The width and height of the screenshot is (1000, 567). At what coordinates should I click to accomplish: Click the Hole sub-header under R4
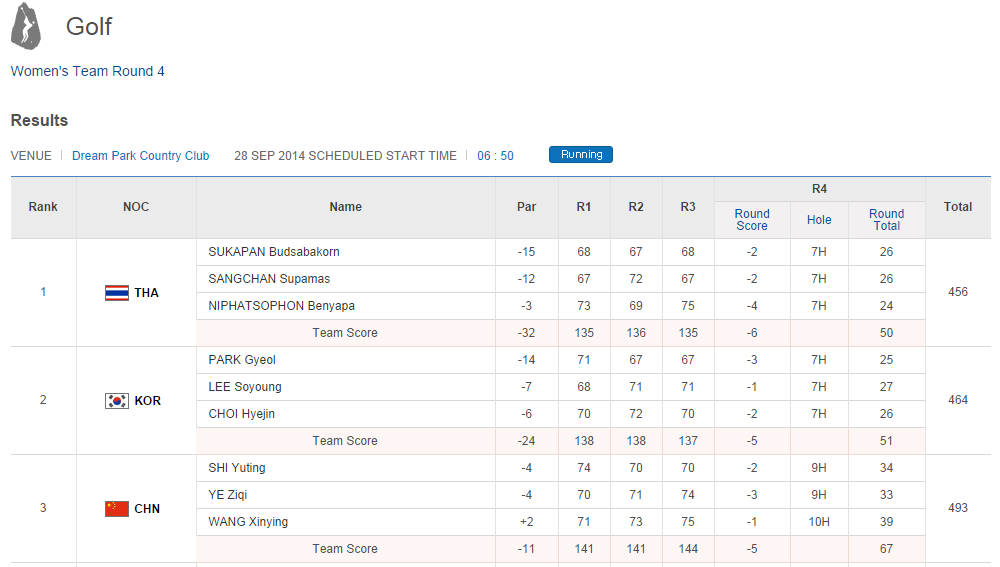coord(819,220)
